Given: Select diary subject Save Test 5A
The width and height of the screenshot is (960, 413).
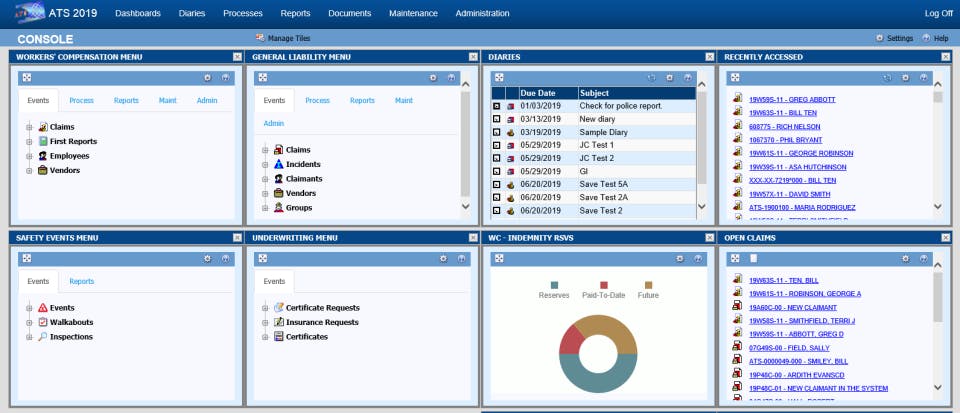Looking at the screenshot, I should click(604, 184).
